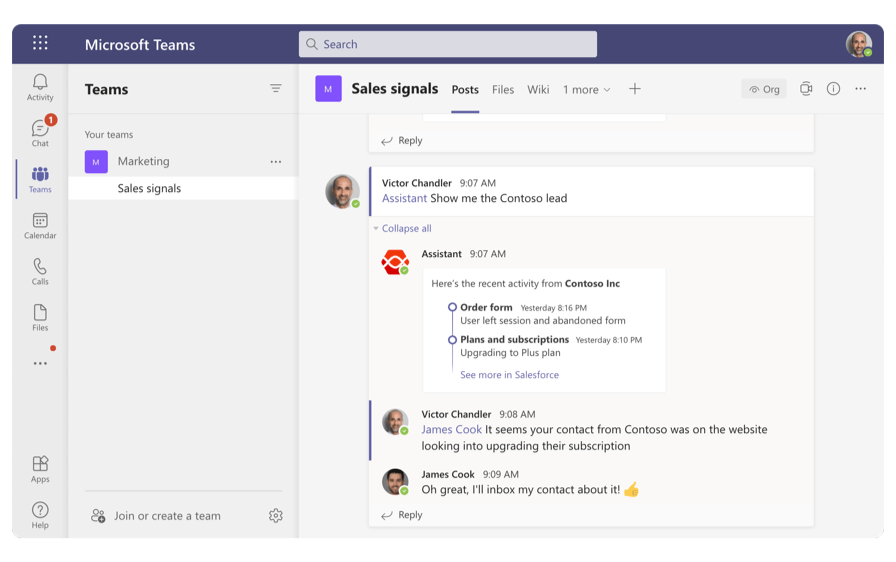This screenshot has height=562, width=896.
Task: Select the Sales signals channel
Action: pyautogui.click(x=183, y=188)
